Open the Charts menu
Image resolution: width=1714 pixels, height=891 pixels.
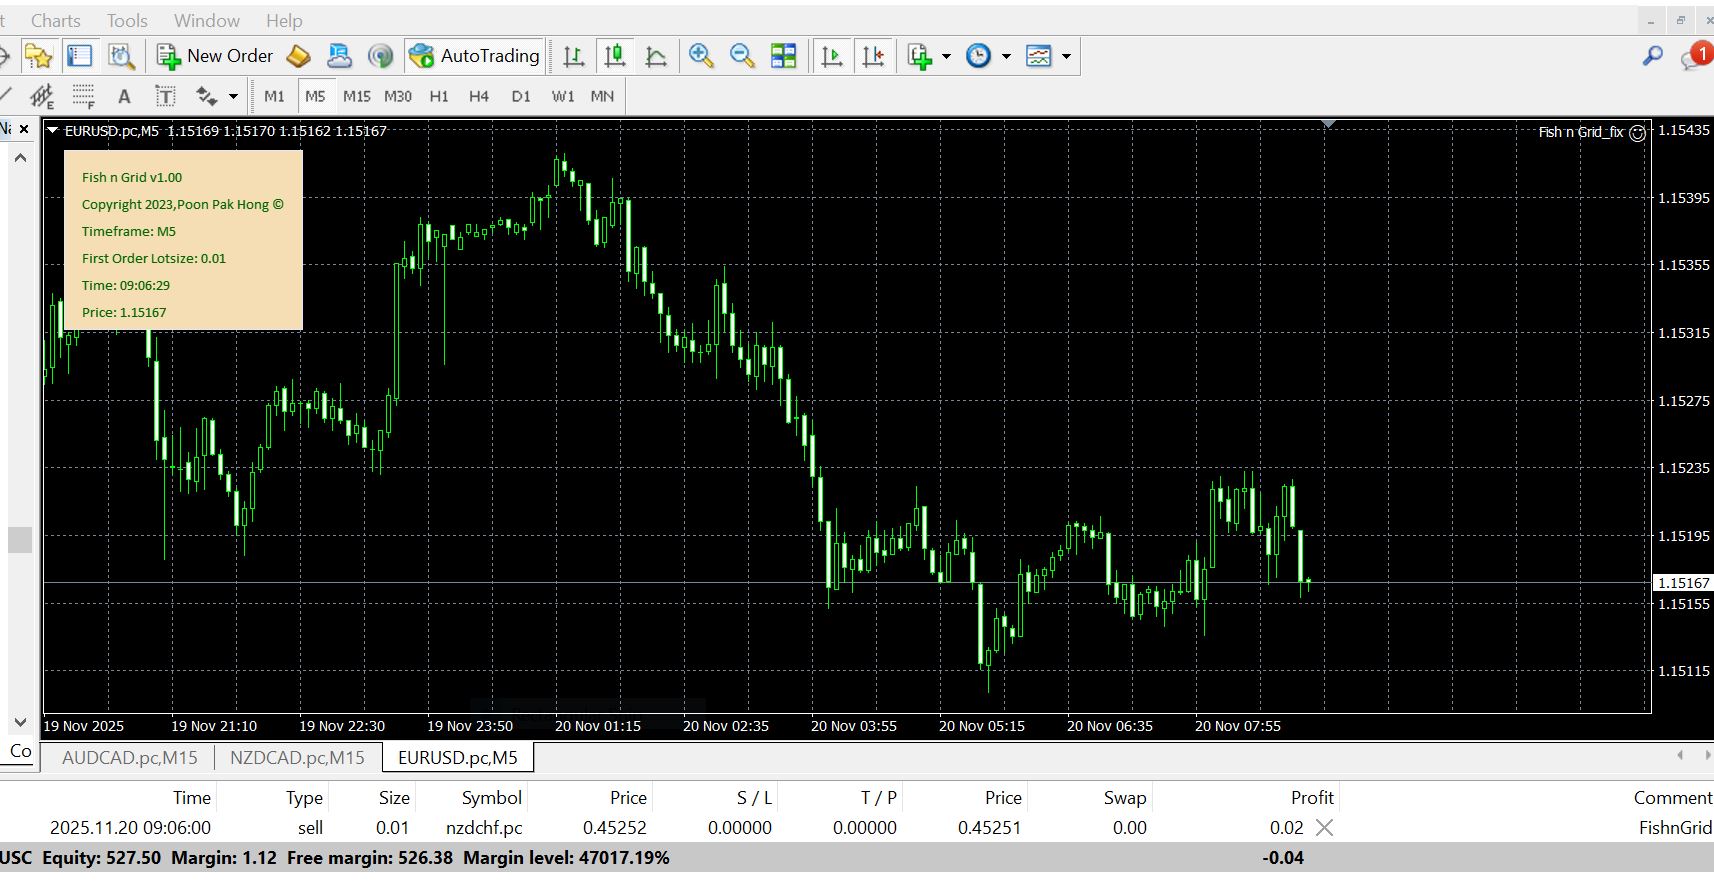(55, 20)
